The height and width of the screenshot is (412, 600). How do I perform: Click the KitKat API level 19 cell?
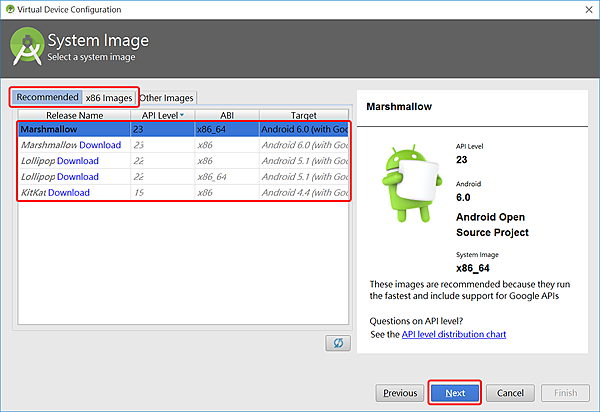(163, 192)
